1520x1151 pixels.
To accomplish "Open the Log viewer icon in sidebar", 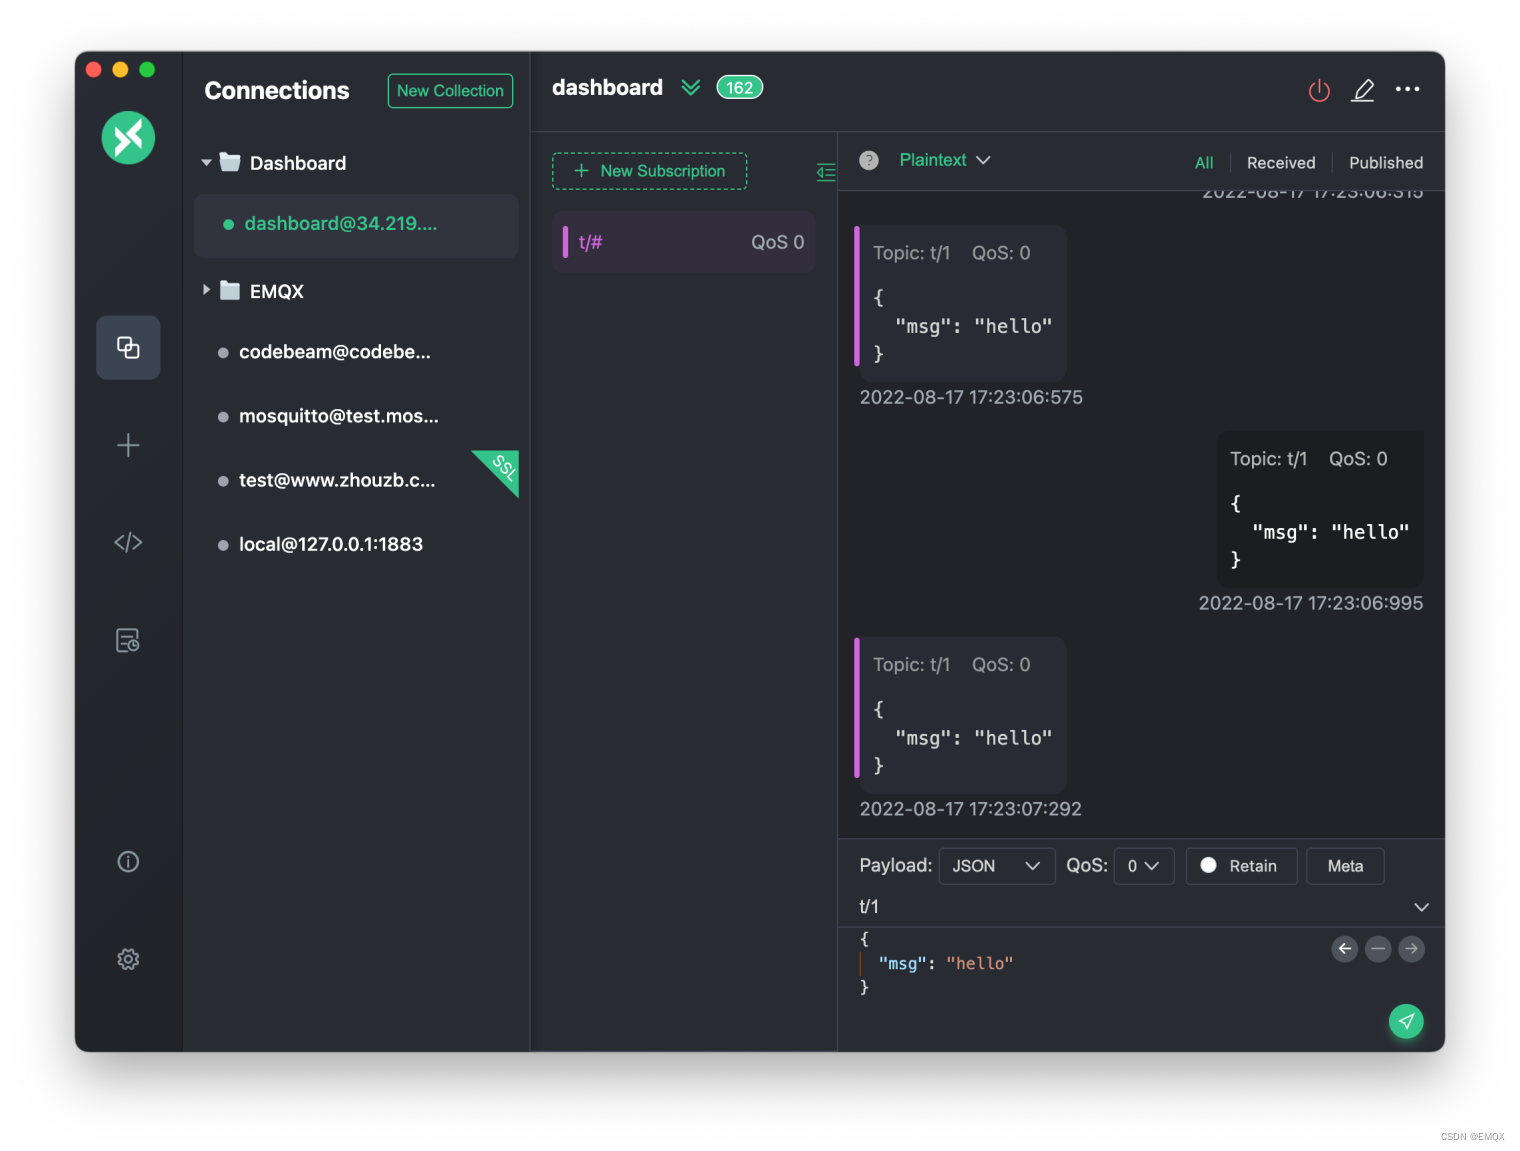I will click(128, 641).
